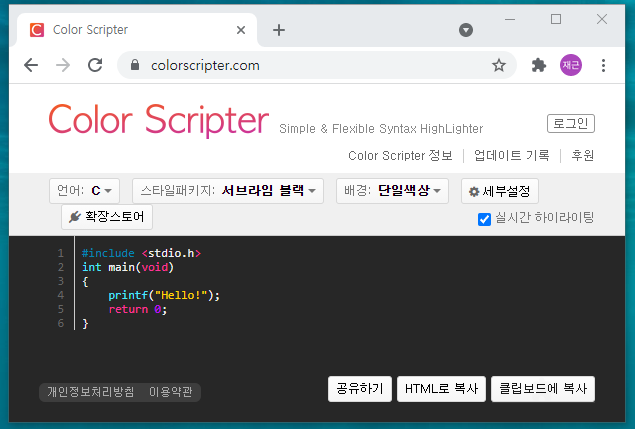This screenshot has width=635, height=429.
Task: Open the 확장스토어 extension store button
Action: [107, 217]
